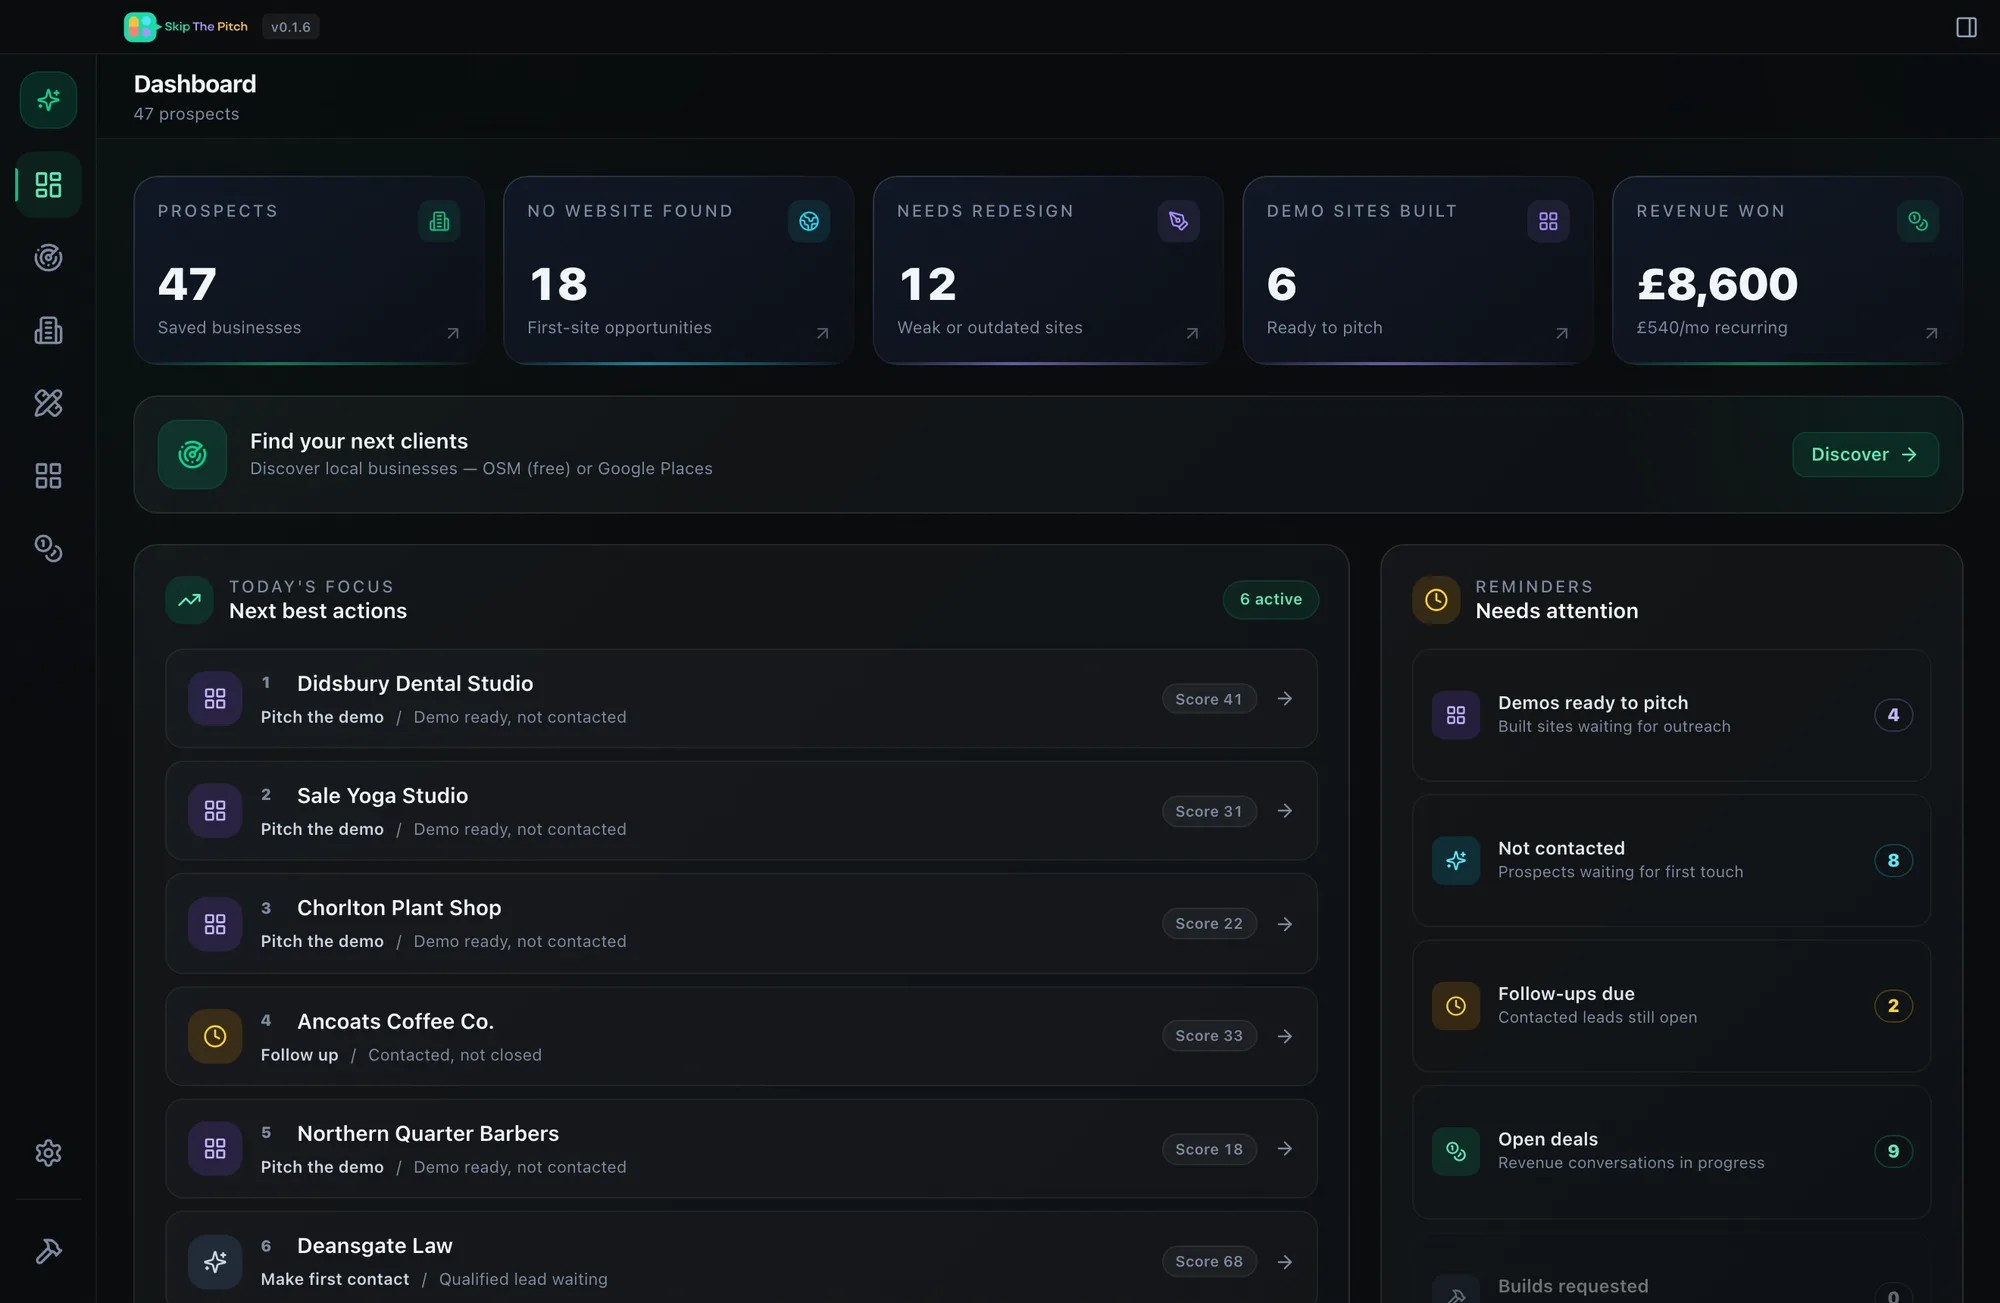
Task: Click Score 33 badge
Action: point(1209,1036)
